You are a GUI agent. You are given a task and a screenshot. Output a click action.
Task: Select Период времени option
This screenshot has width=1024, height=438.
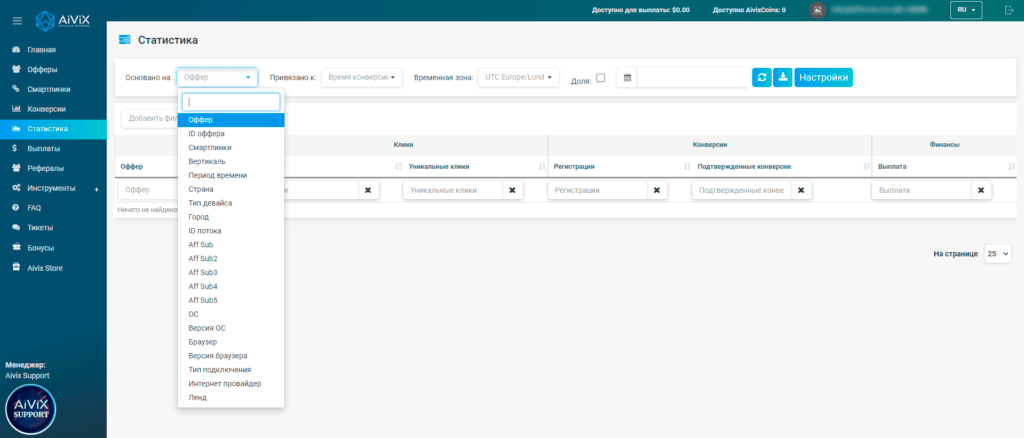point(231,176)
